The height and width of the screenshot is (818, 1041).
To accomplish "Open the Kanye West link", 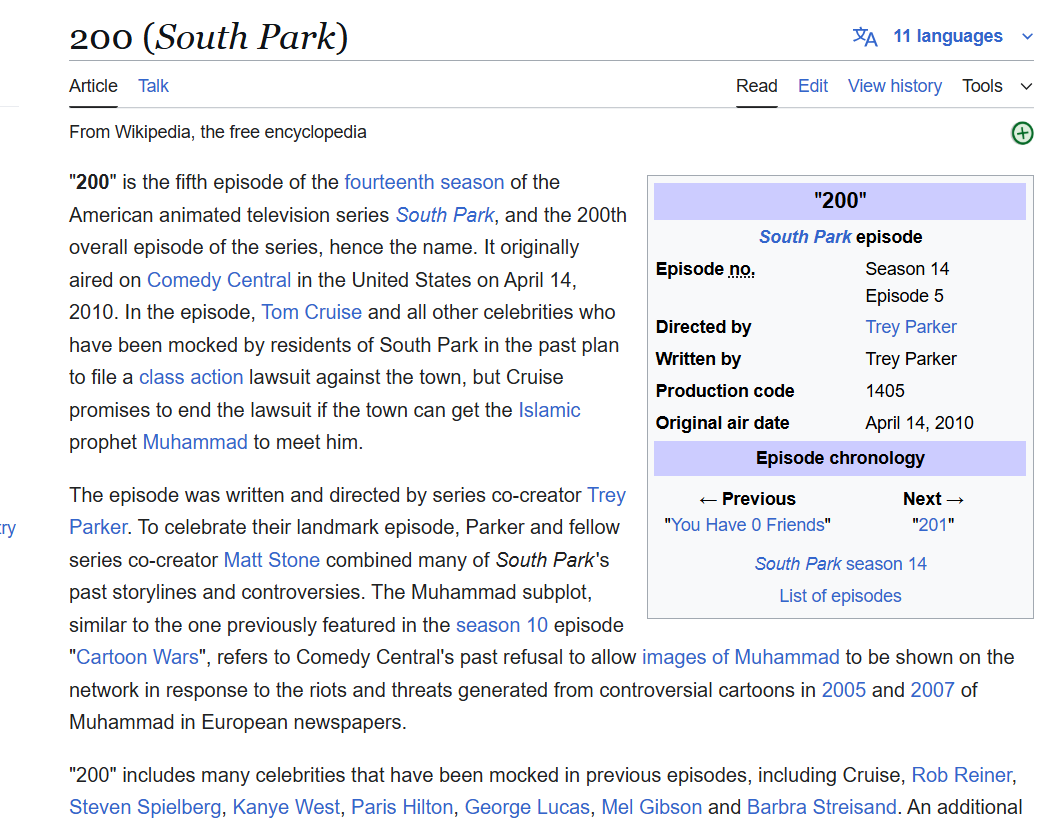I will click(286, 807).
